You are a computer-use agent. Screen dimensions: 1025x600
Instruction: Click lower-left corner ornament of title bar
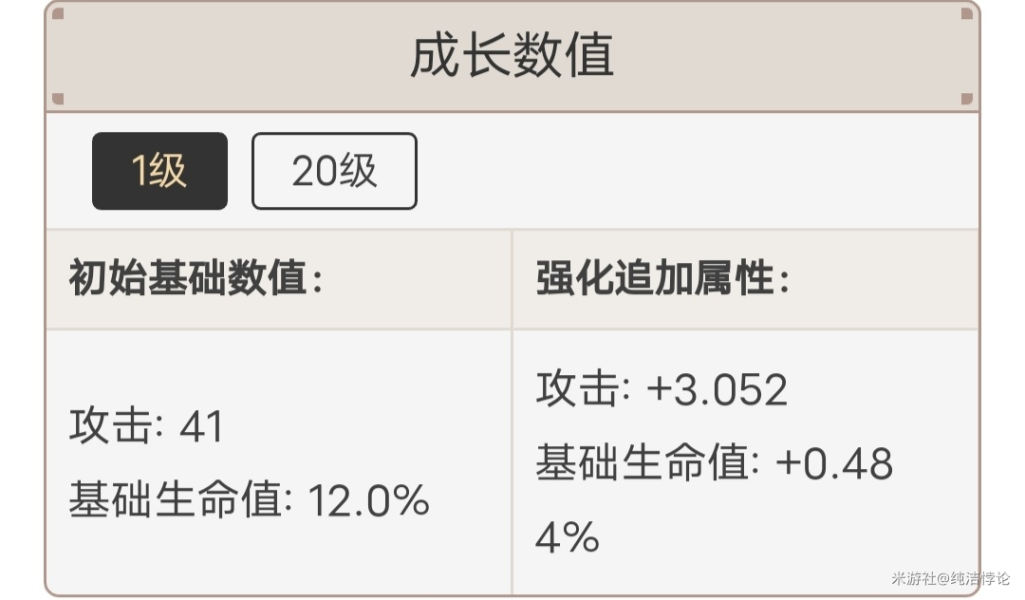point(58,98)
